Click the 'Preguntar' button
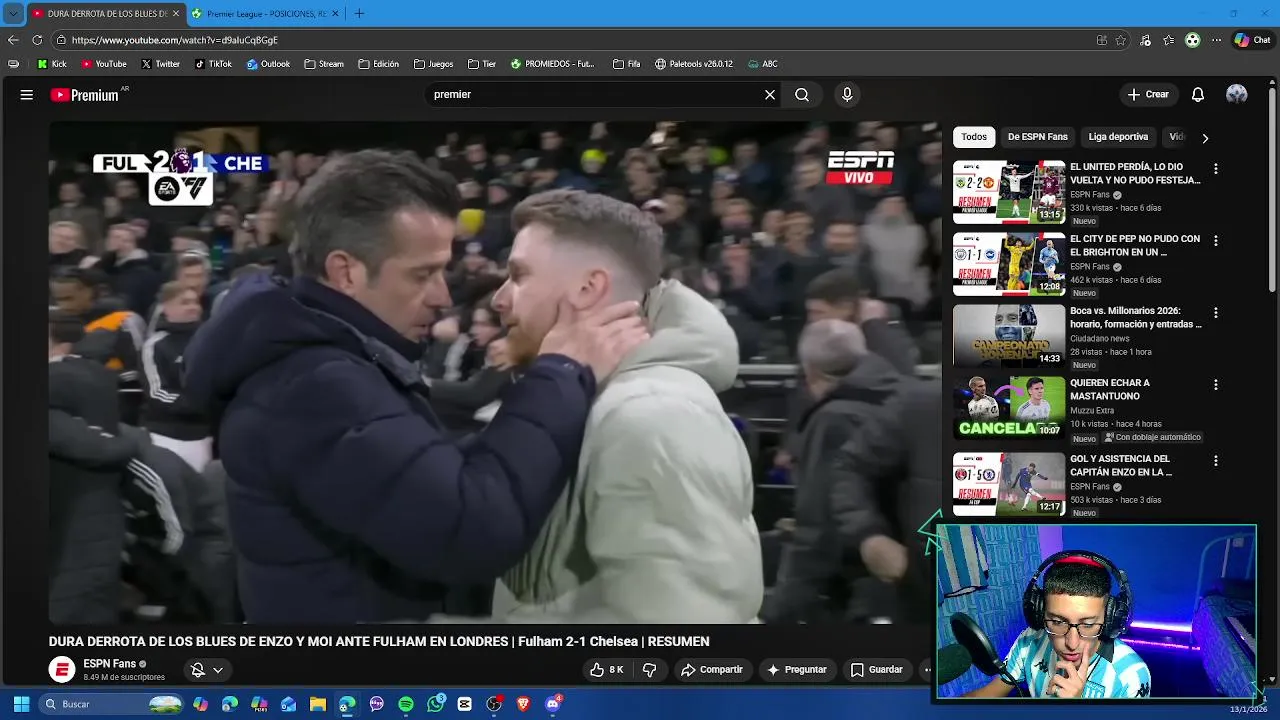The height and width of the screenshot is (720, 1280). pos(796,670)
